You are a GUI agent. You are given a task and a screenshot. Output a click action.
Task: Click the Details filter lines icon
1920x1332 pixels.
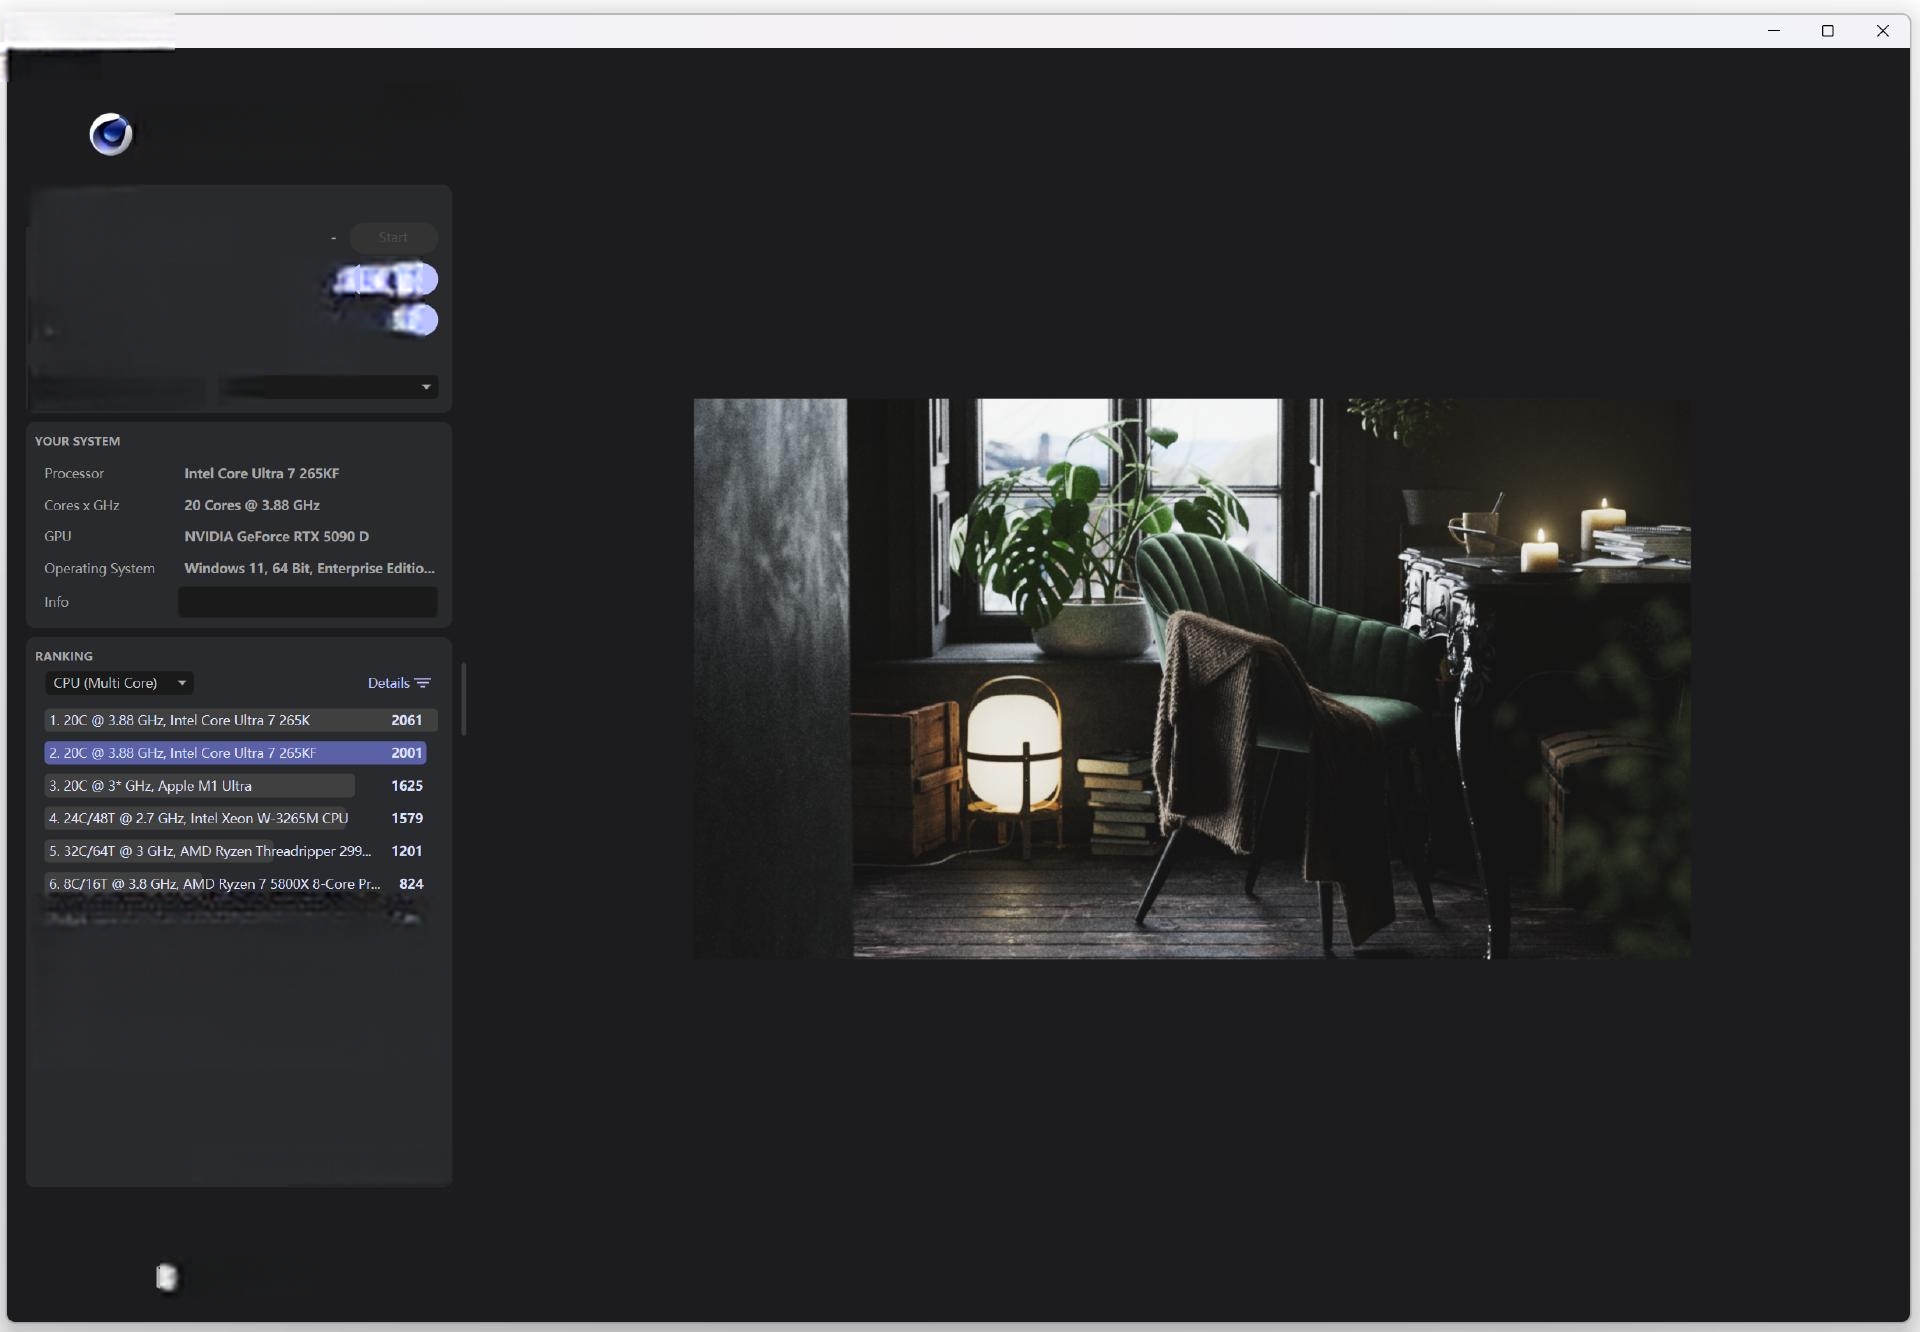pyautogui.click(x=423, y=683)
